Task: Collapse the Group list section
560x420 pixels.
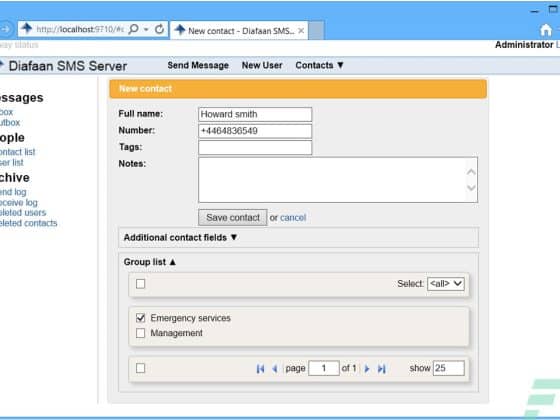Action: click(150, 262)
